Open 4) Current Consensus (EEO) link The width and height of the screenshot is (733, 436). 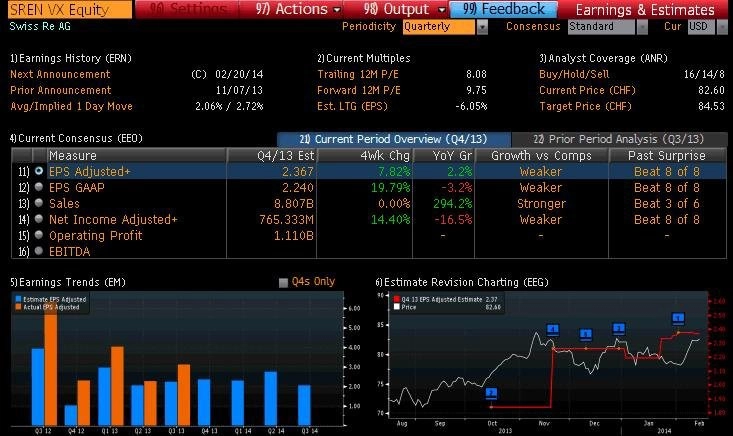point(76,138)
